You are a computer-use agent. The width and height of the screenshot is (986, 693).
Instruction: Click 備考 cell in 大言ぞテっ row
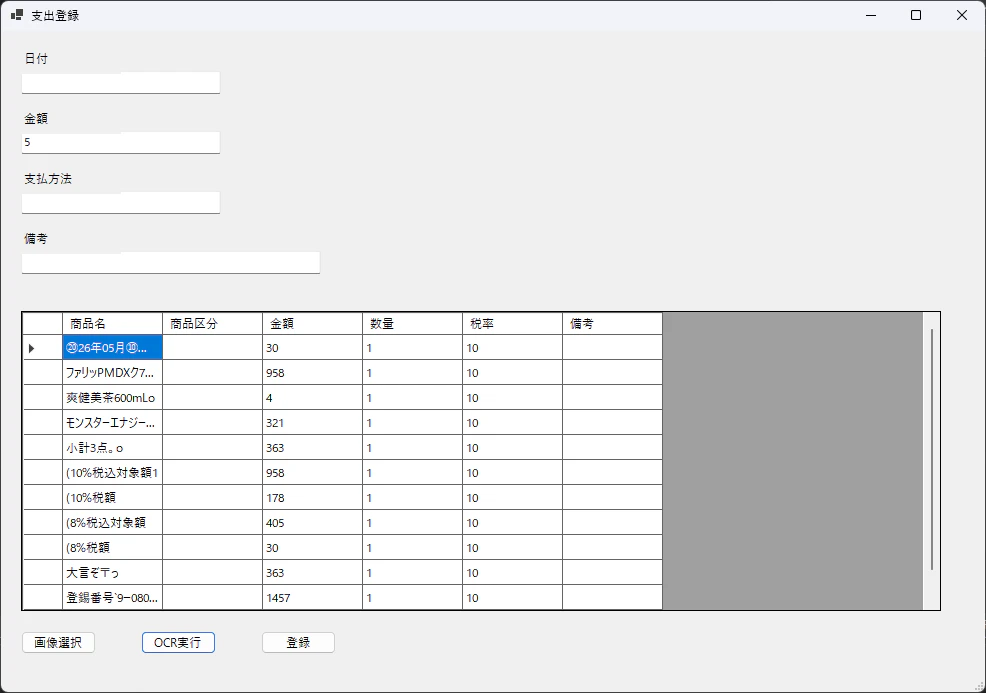coord(612,572)
